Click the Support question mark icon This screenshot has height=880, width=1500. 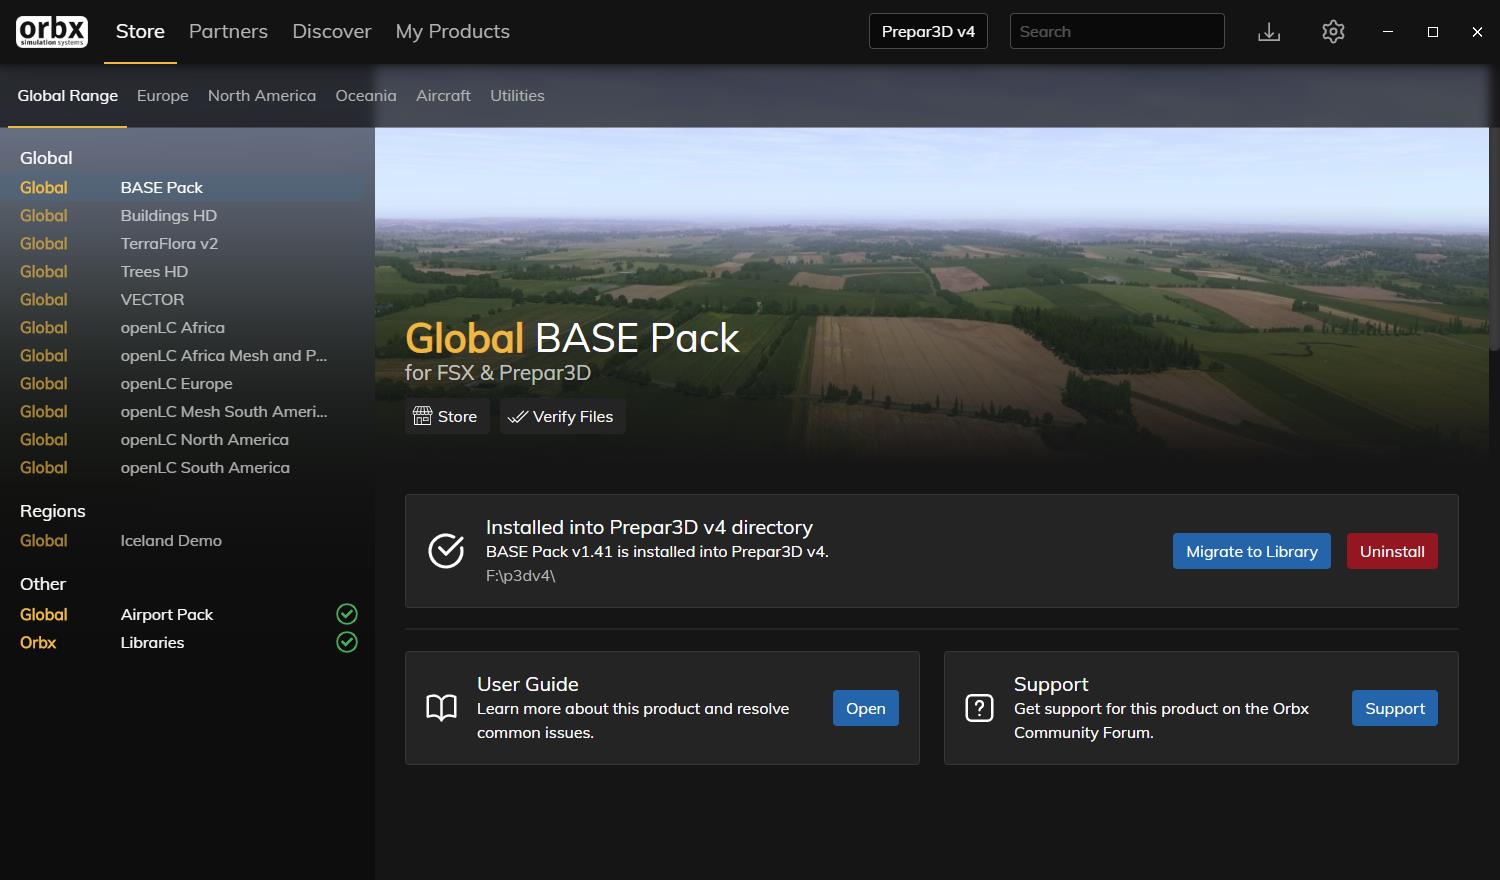pos(979,708)
